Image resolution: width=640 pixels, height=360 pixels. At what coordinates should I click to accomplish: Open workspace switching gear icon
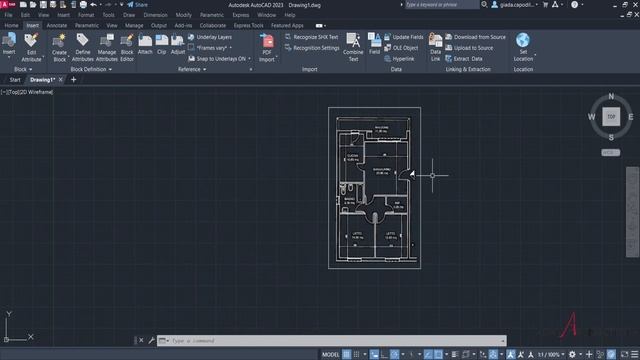pos(572,355)
